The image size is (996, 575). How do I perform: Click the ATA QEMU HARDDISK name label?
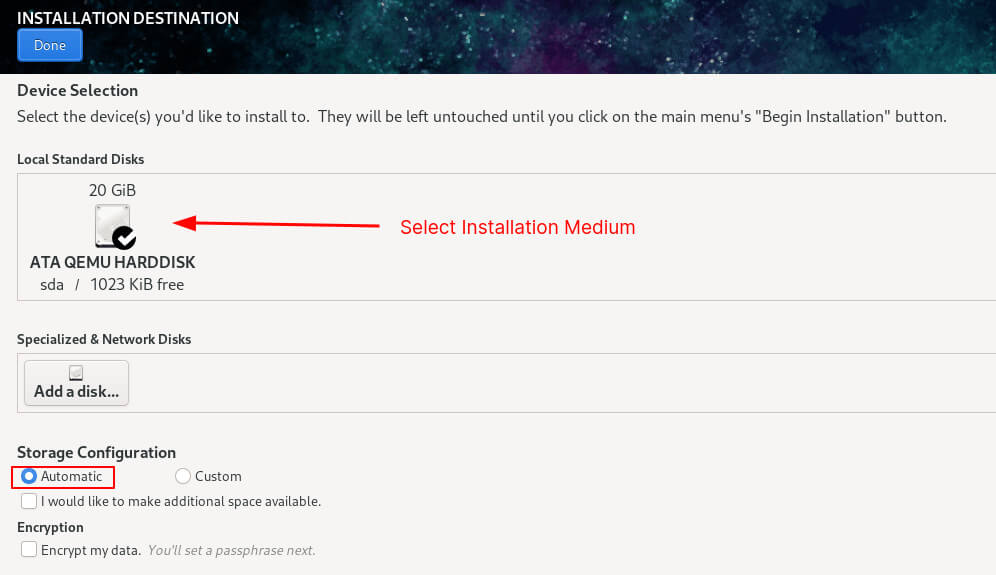point(112,262)
